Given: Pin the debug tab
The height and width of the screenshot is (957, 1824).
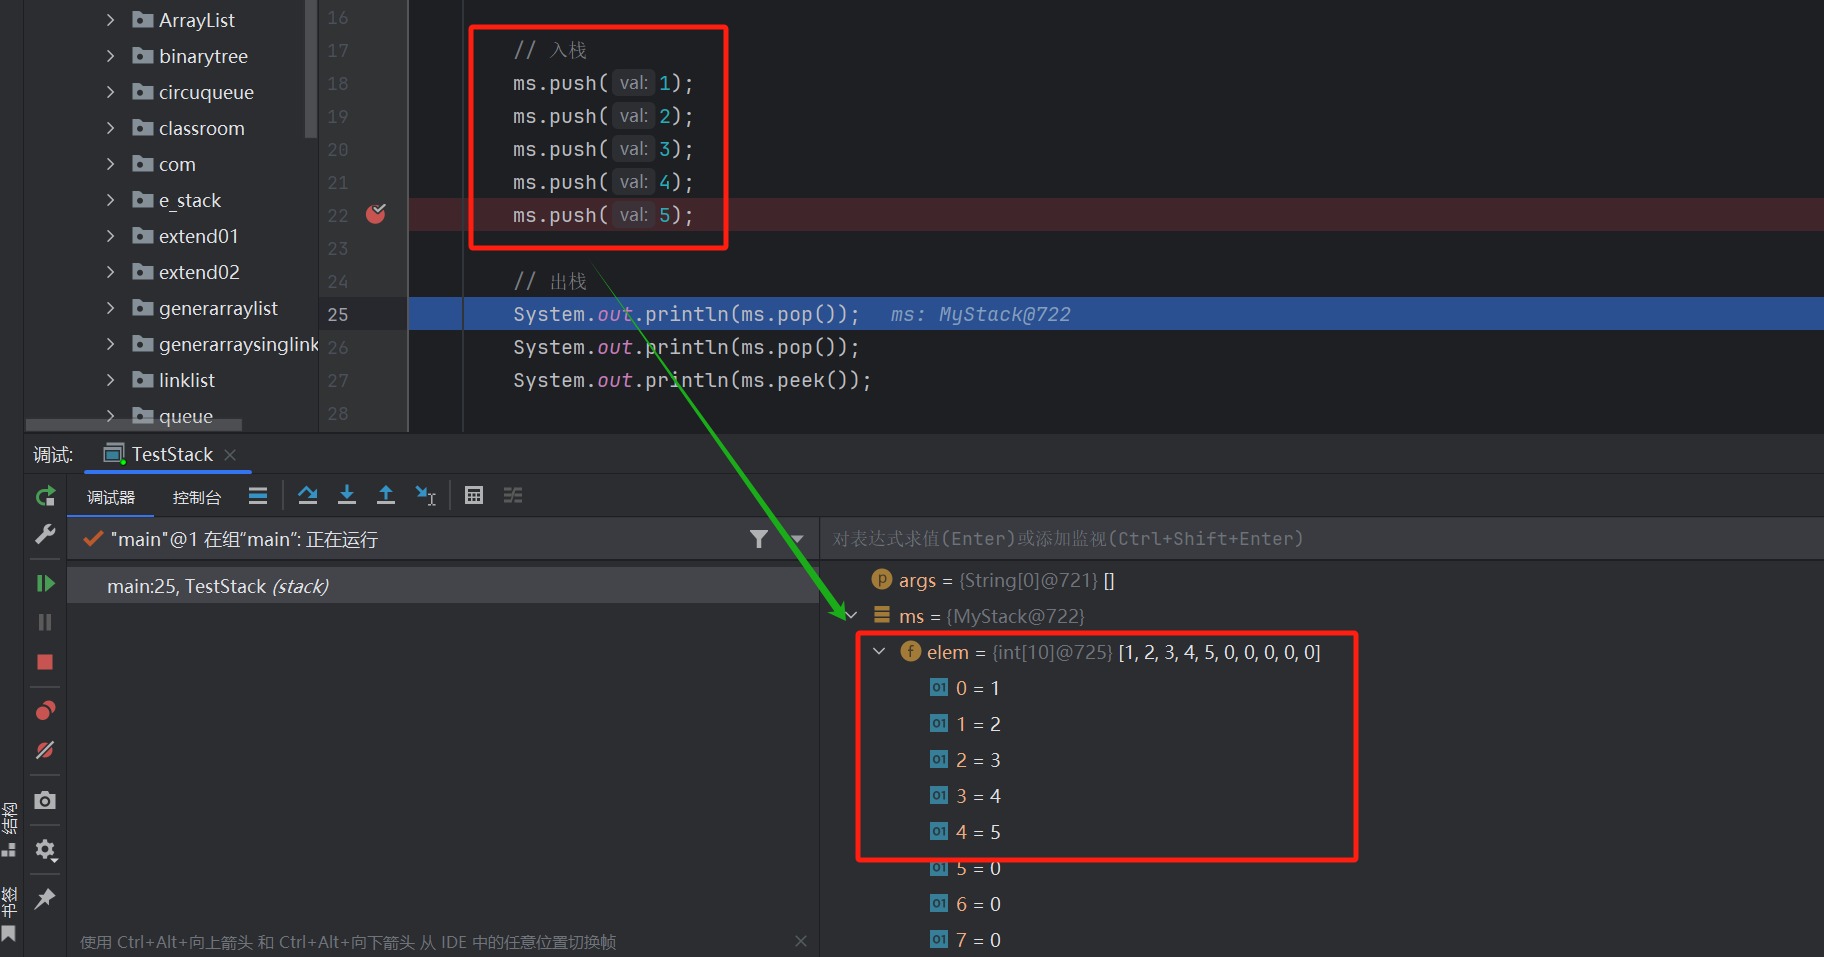Looking at the screenshot, I should pos(45,899).
